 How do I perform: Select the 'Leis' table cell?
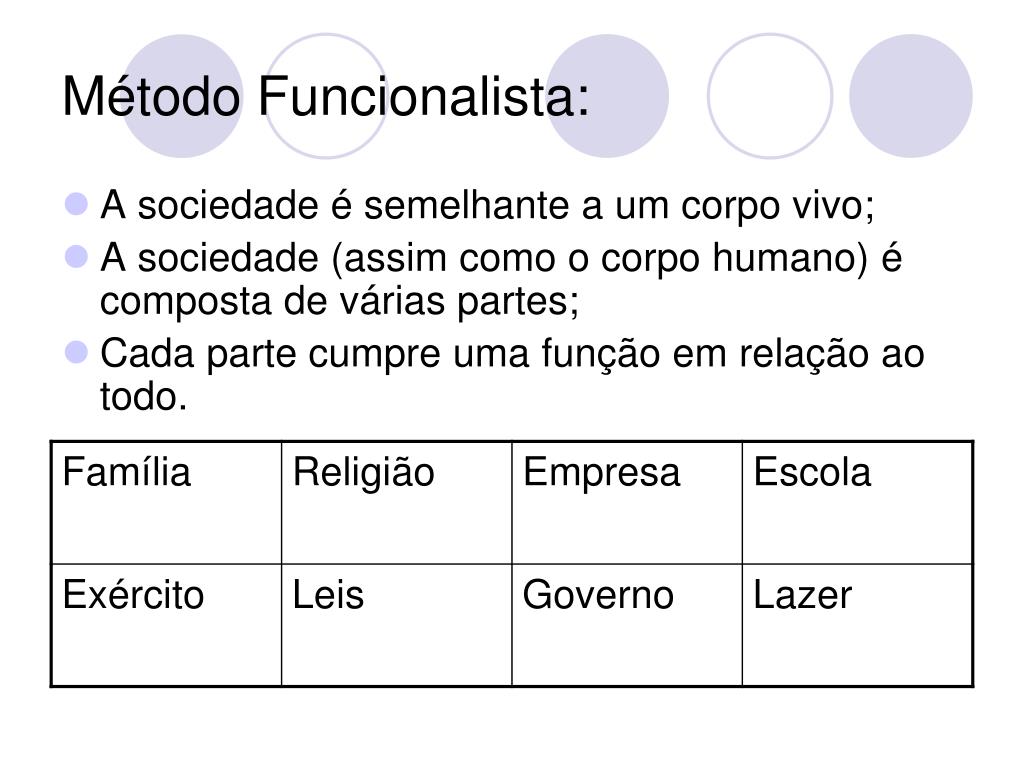[x=396, y=625]
